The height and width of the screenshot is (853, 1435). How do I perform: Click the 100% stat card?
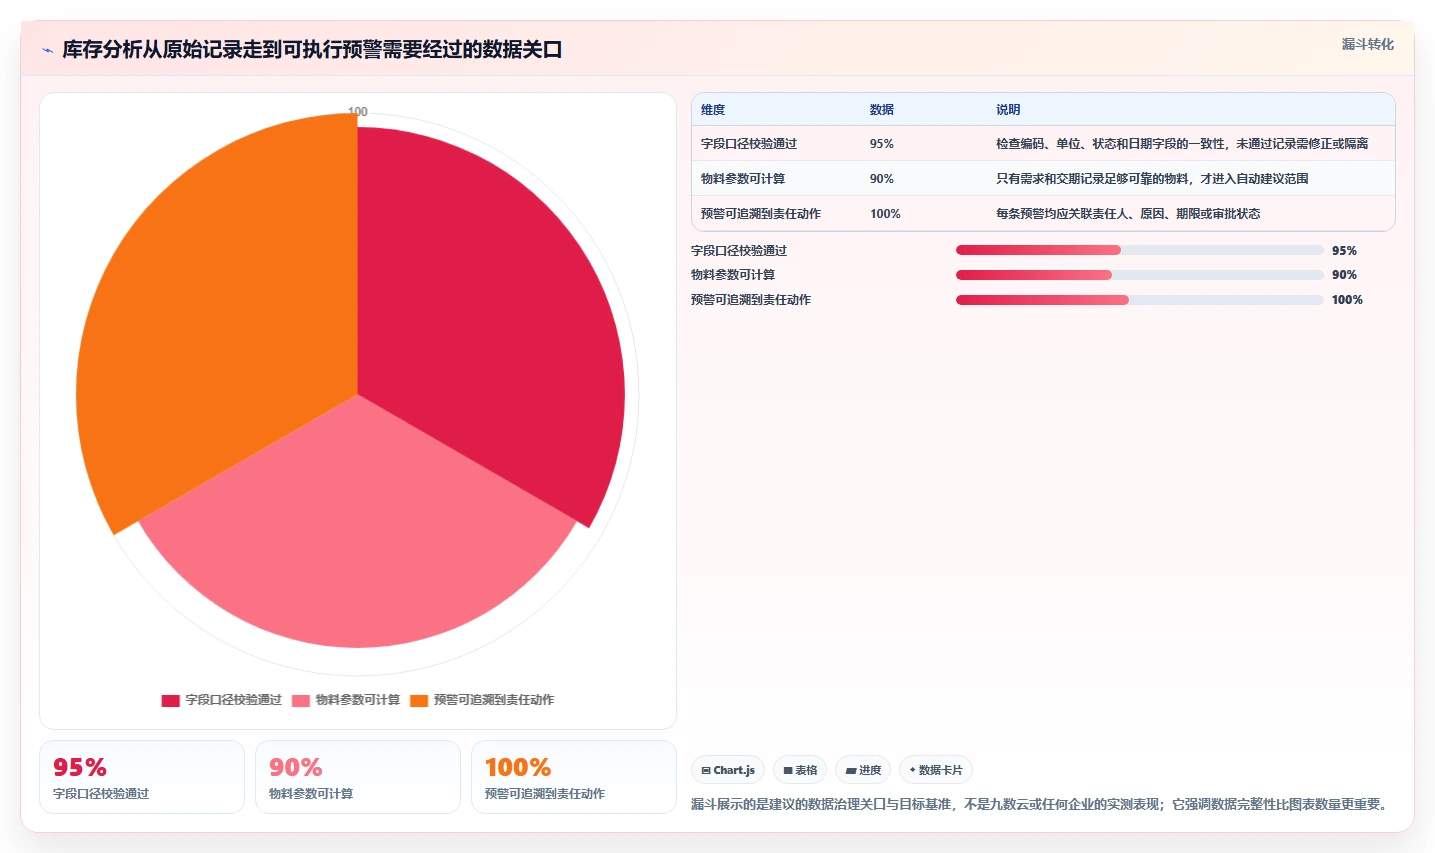click(x=574, y=777)
